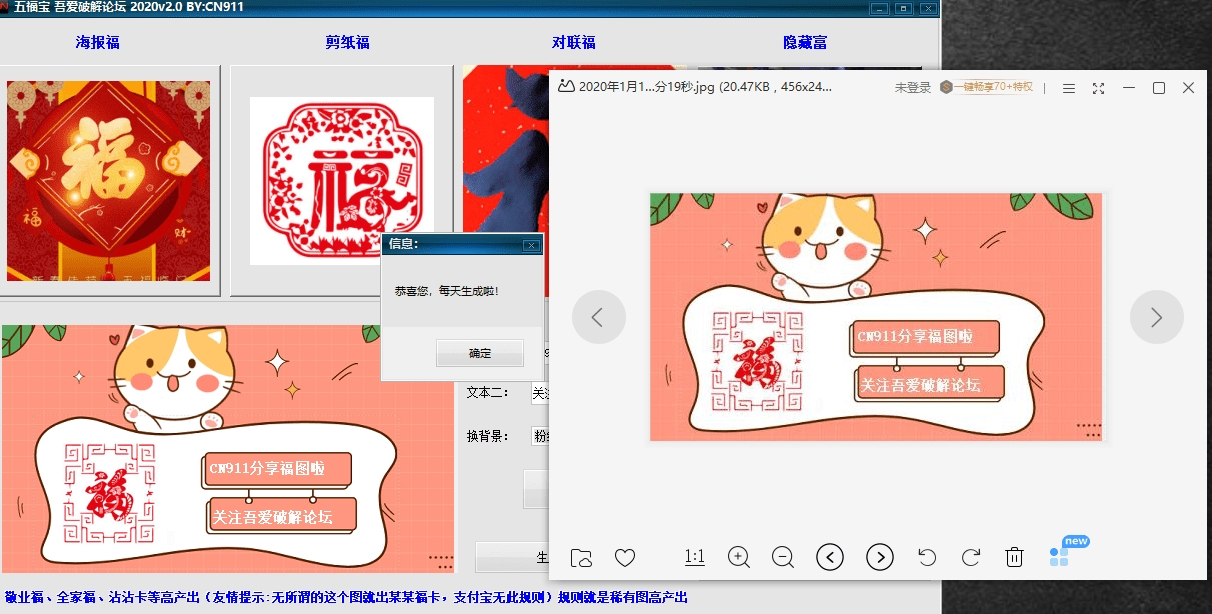Zoom in with the magnifier plus icon
This screenshot has height=614, width=1212.
tap(739, 557)
